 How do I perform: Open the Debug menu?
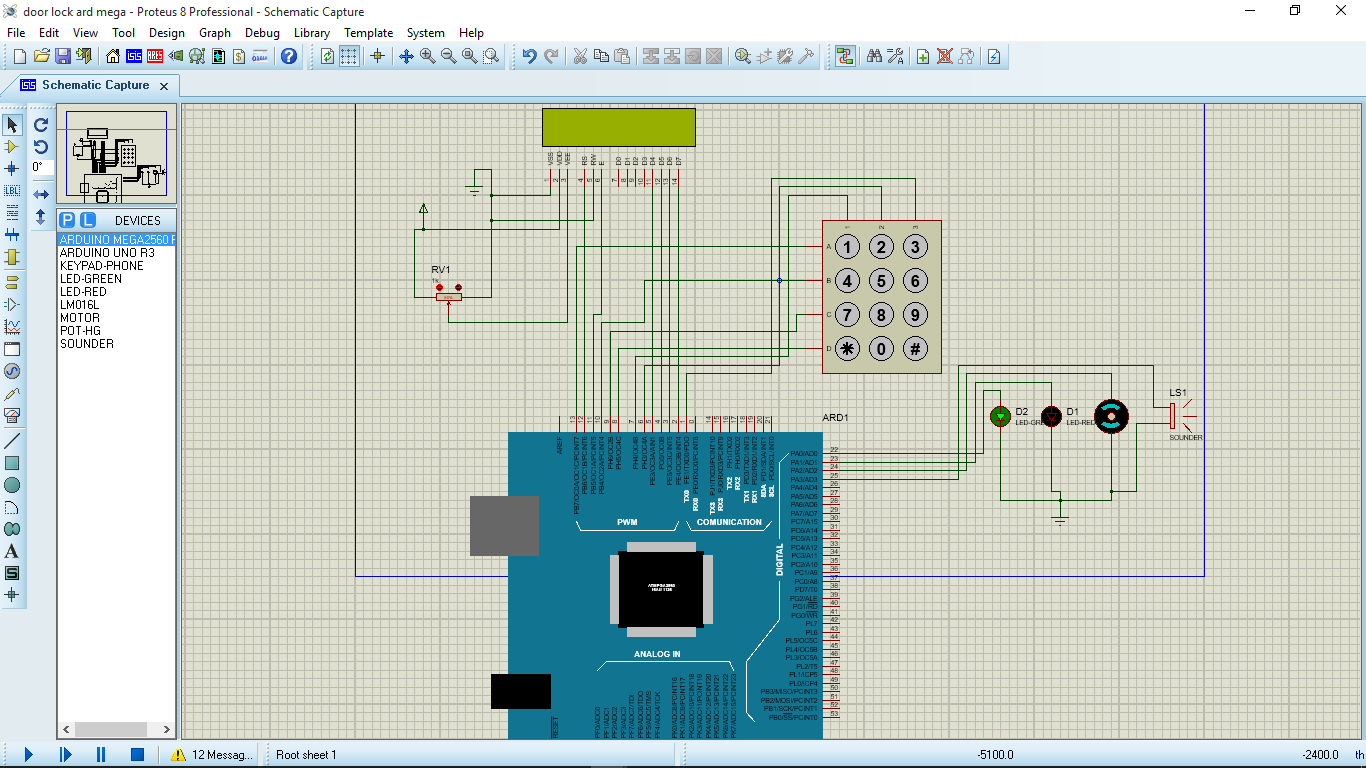coord(262,33)
